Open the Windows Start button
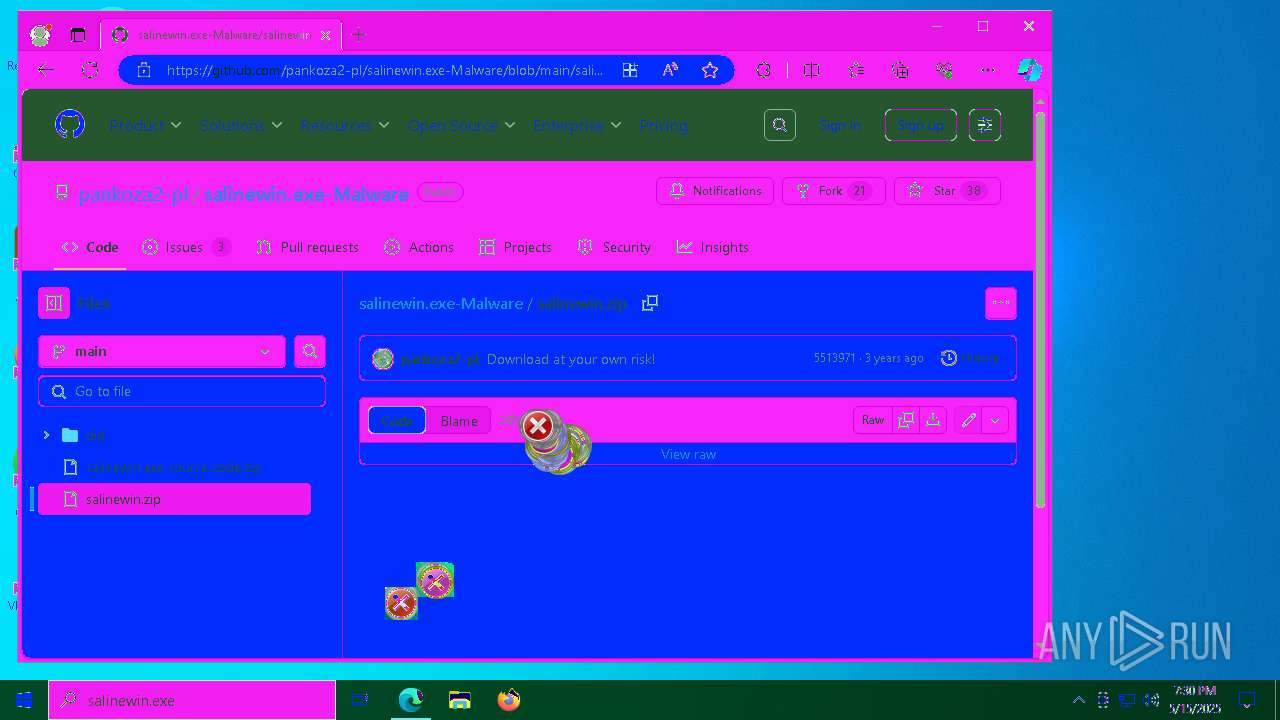This screenshot has width=1280, height=720. (x=24, y=700)
